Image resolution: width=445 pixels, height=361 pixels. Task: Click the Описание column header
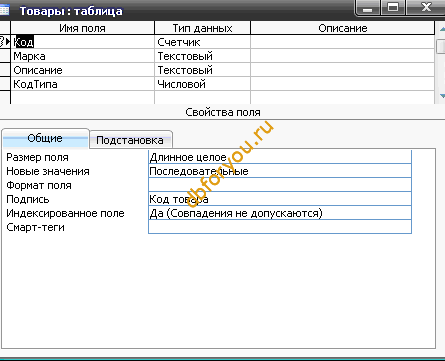[343, 28]
